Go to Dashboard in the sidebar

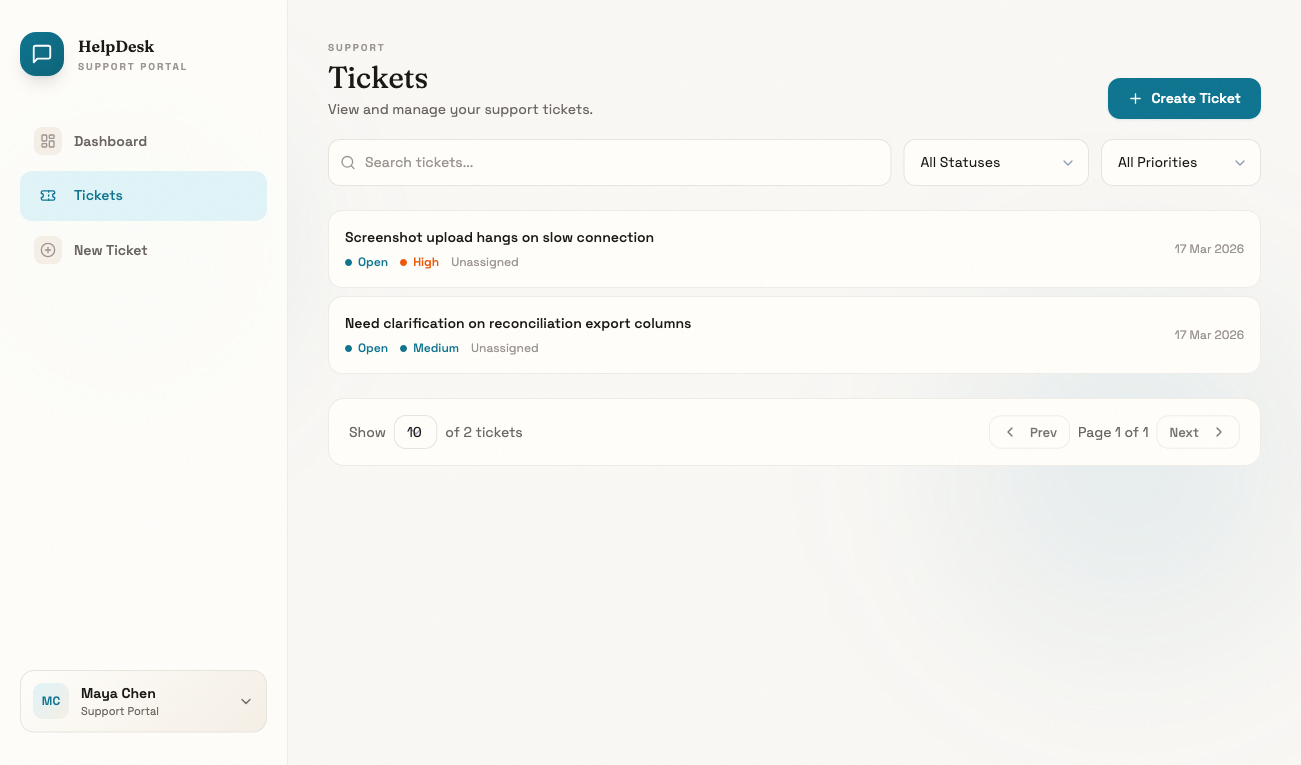point(110,141)
